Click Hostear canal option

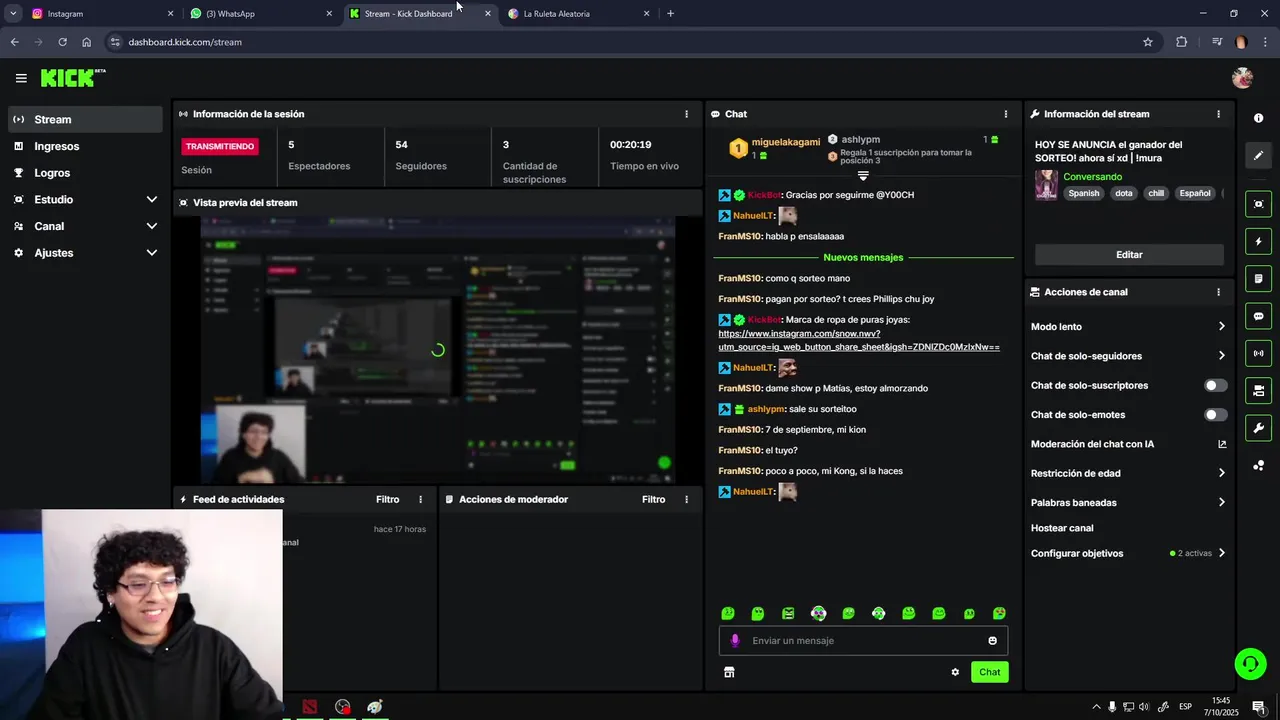pyautogui.click(x=1062, y=528)
